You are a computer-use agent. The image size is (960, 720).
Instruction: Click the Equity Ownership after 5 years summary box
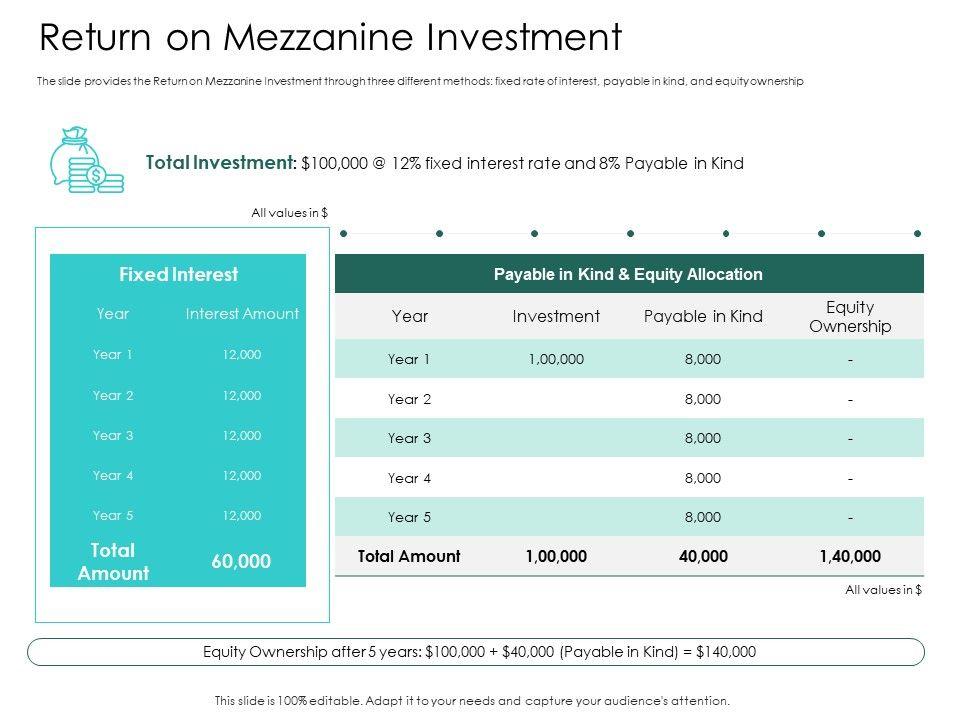click(x=476, y=652)
